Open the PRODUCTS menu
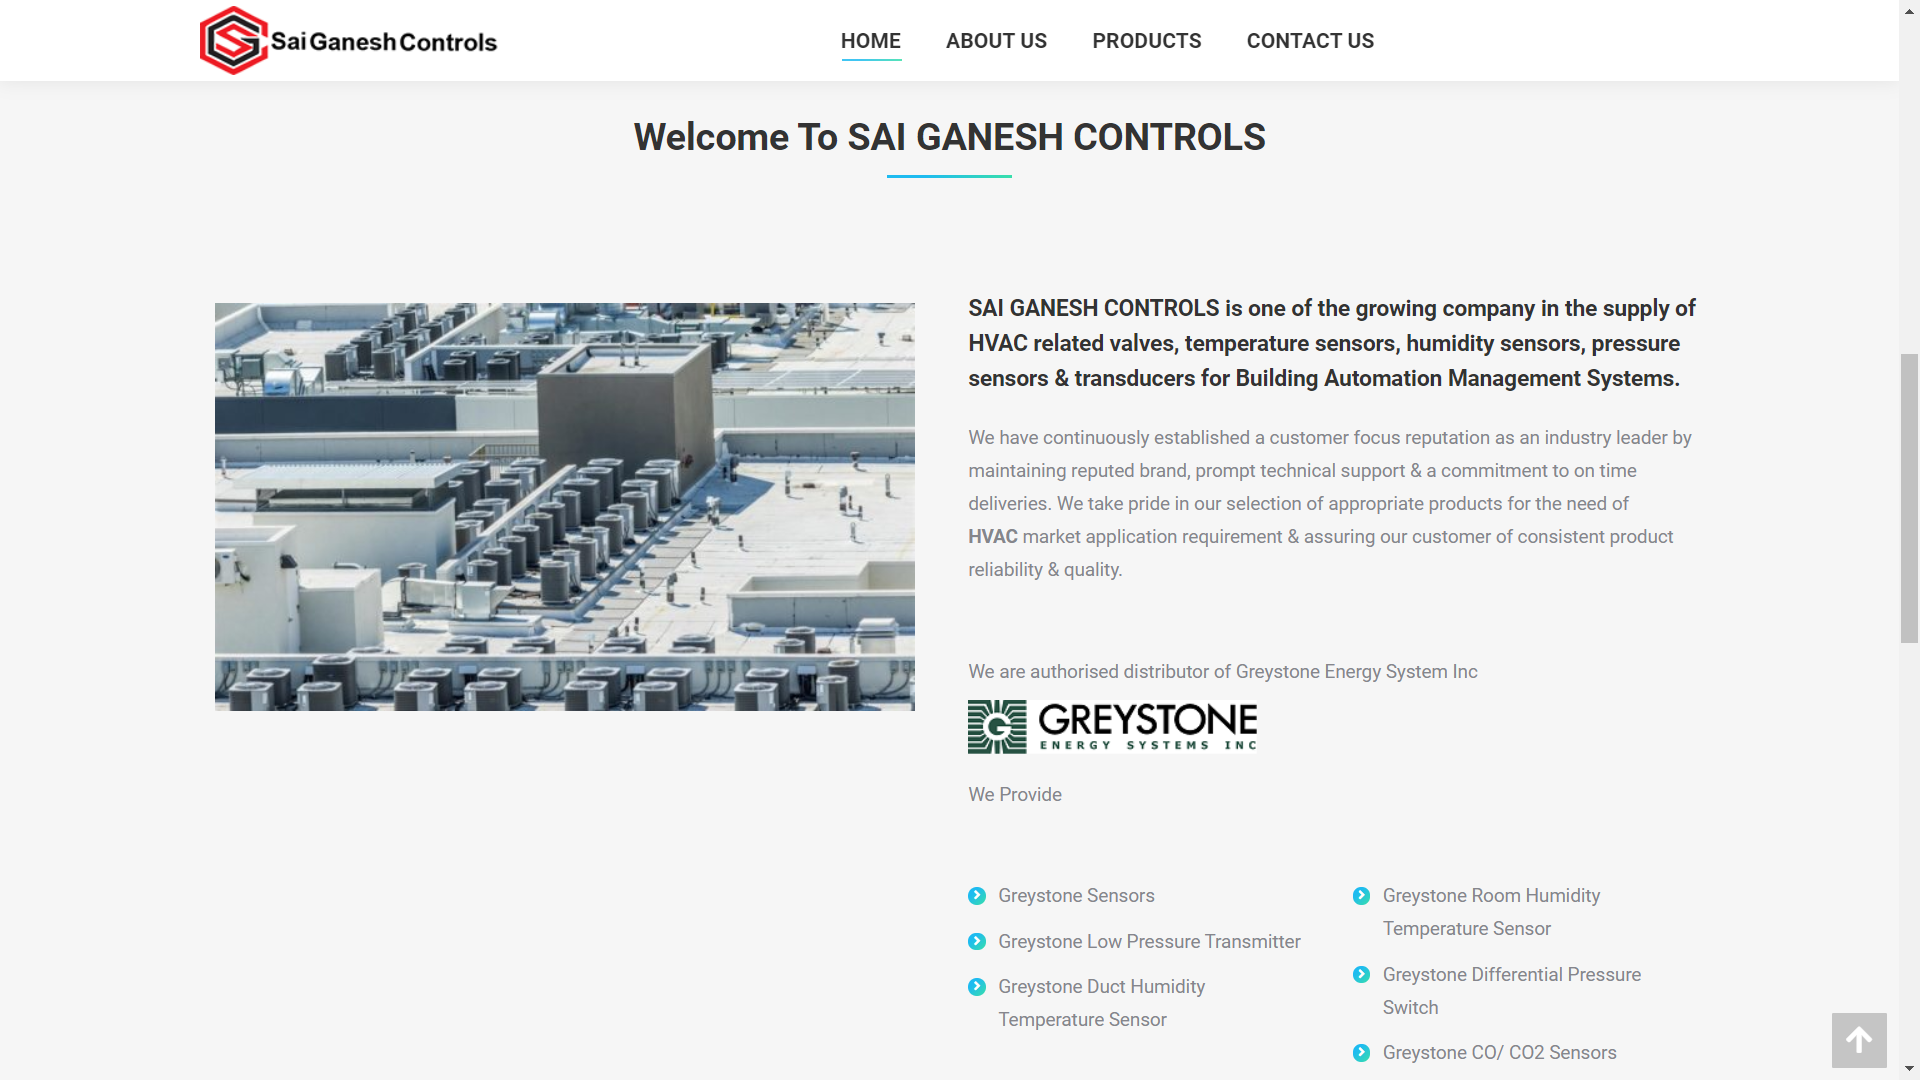 pyautogui.click(x=1146, y=41)
